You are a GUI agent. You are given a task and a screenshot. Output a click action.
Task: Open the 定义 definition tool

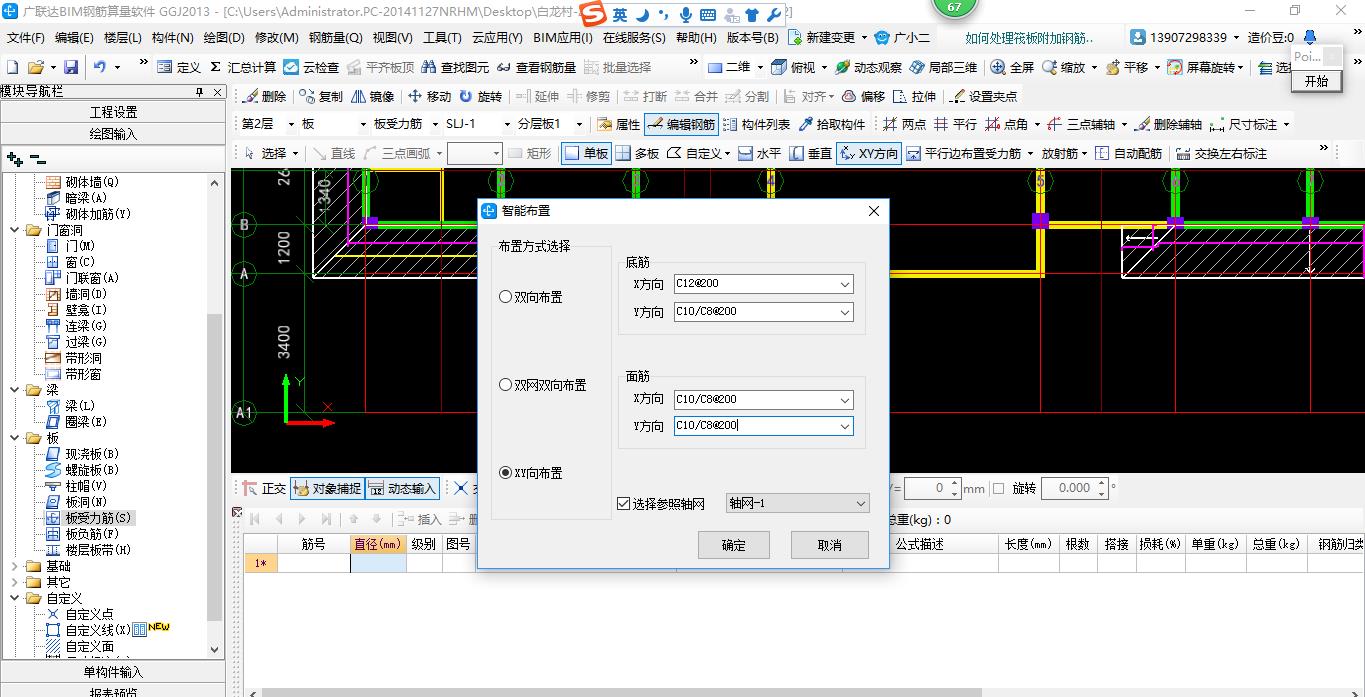click(x=180, y=67)
